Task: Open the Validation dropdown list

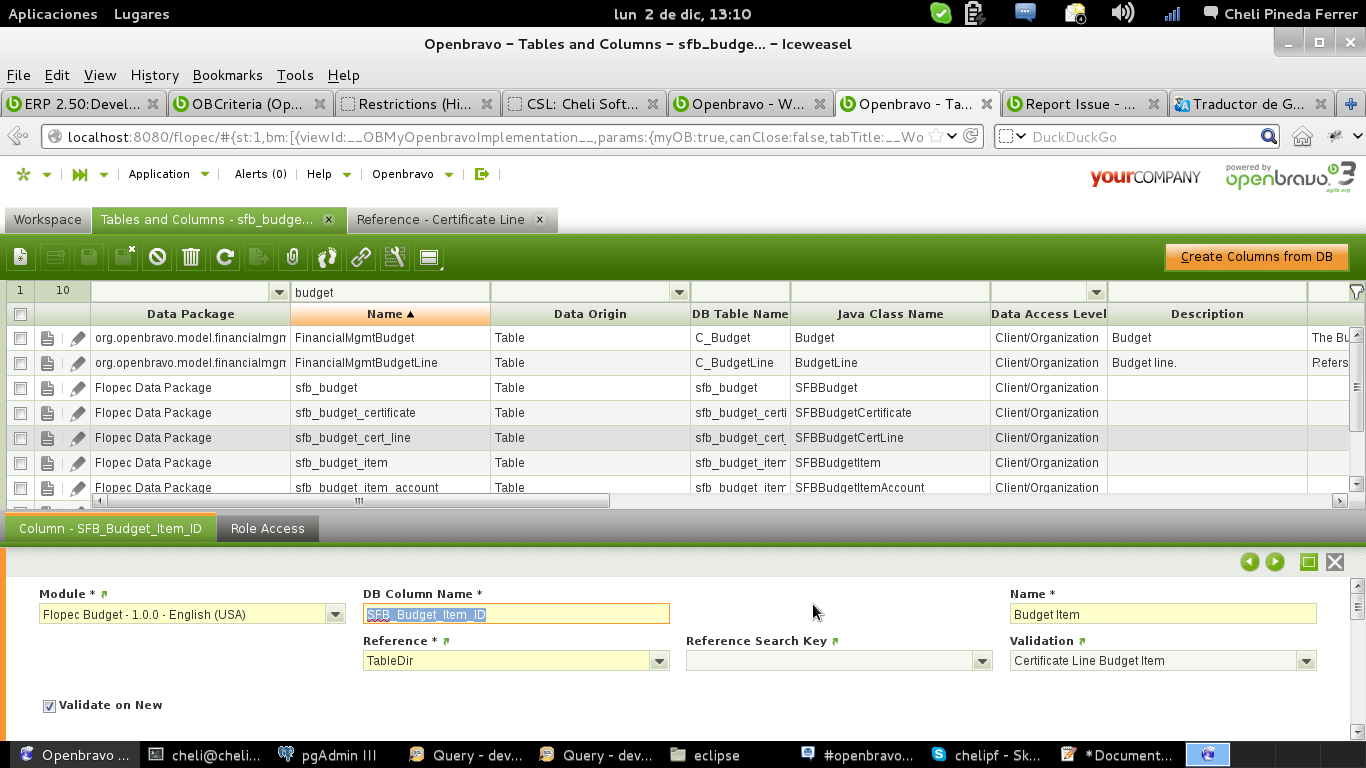Action: (1305, 661)
